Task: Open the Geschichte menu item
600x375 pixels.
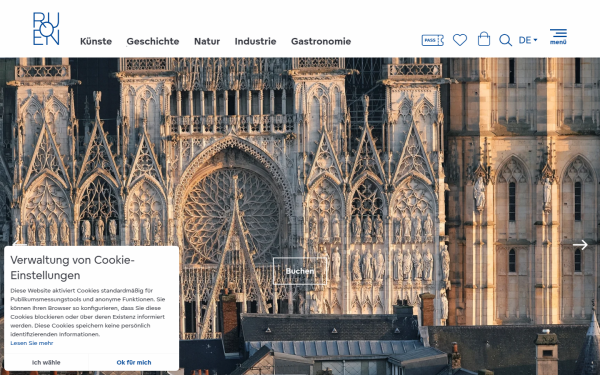Action: (153, 41)
